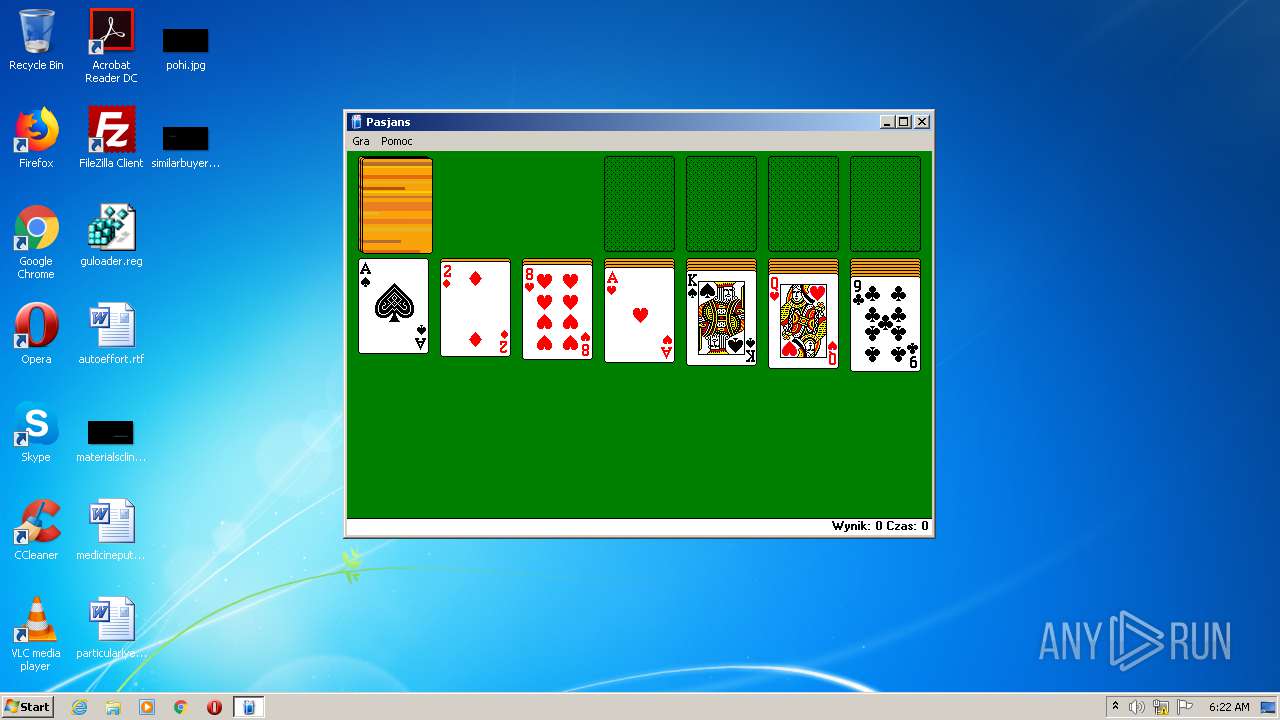Select the CCleaner desktop shortcut
The image size is (1280, 720).
click(36, 530)
